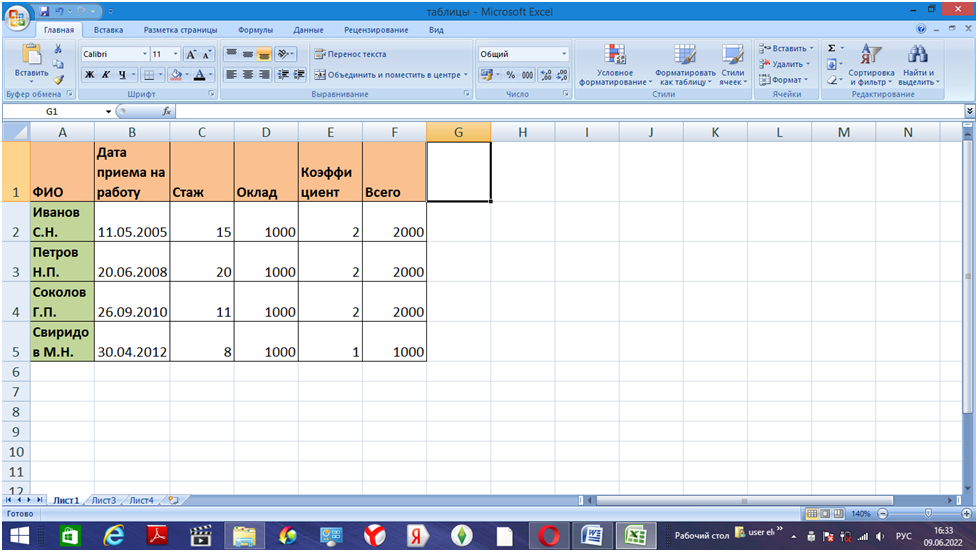978x552 pixels.
Task: Open Форматировать как таблицу gallery
Action: (x=685, y=65)
